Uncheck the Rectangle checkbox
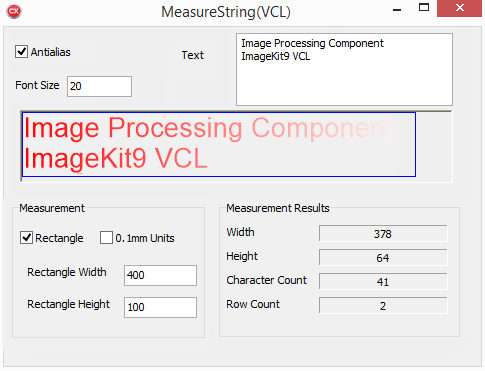This screenshot has height=371, width=485. point(26,238)
